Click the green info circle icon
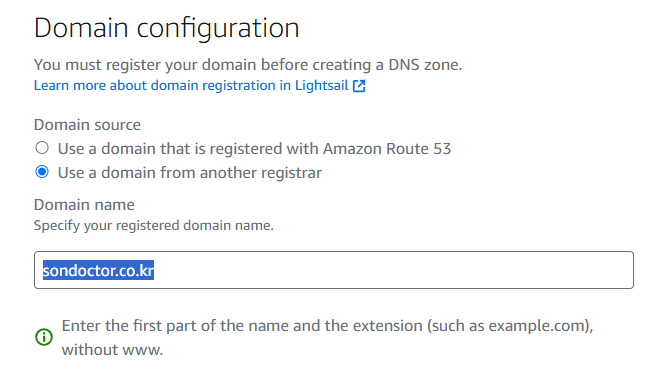Screen dimensions: 657x374 (x=44, y=337)
